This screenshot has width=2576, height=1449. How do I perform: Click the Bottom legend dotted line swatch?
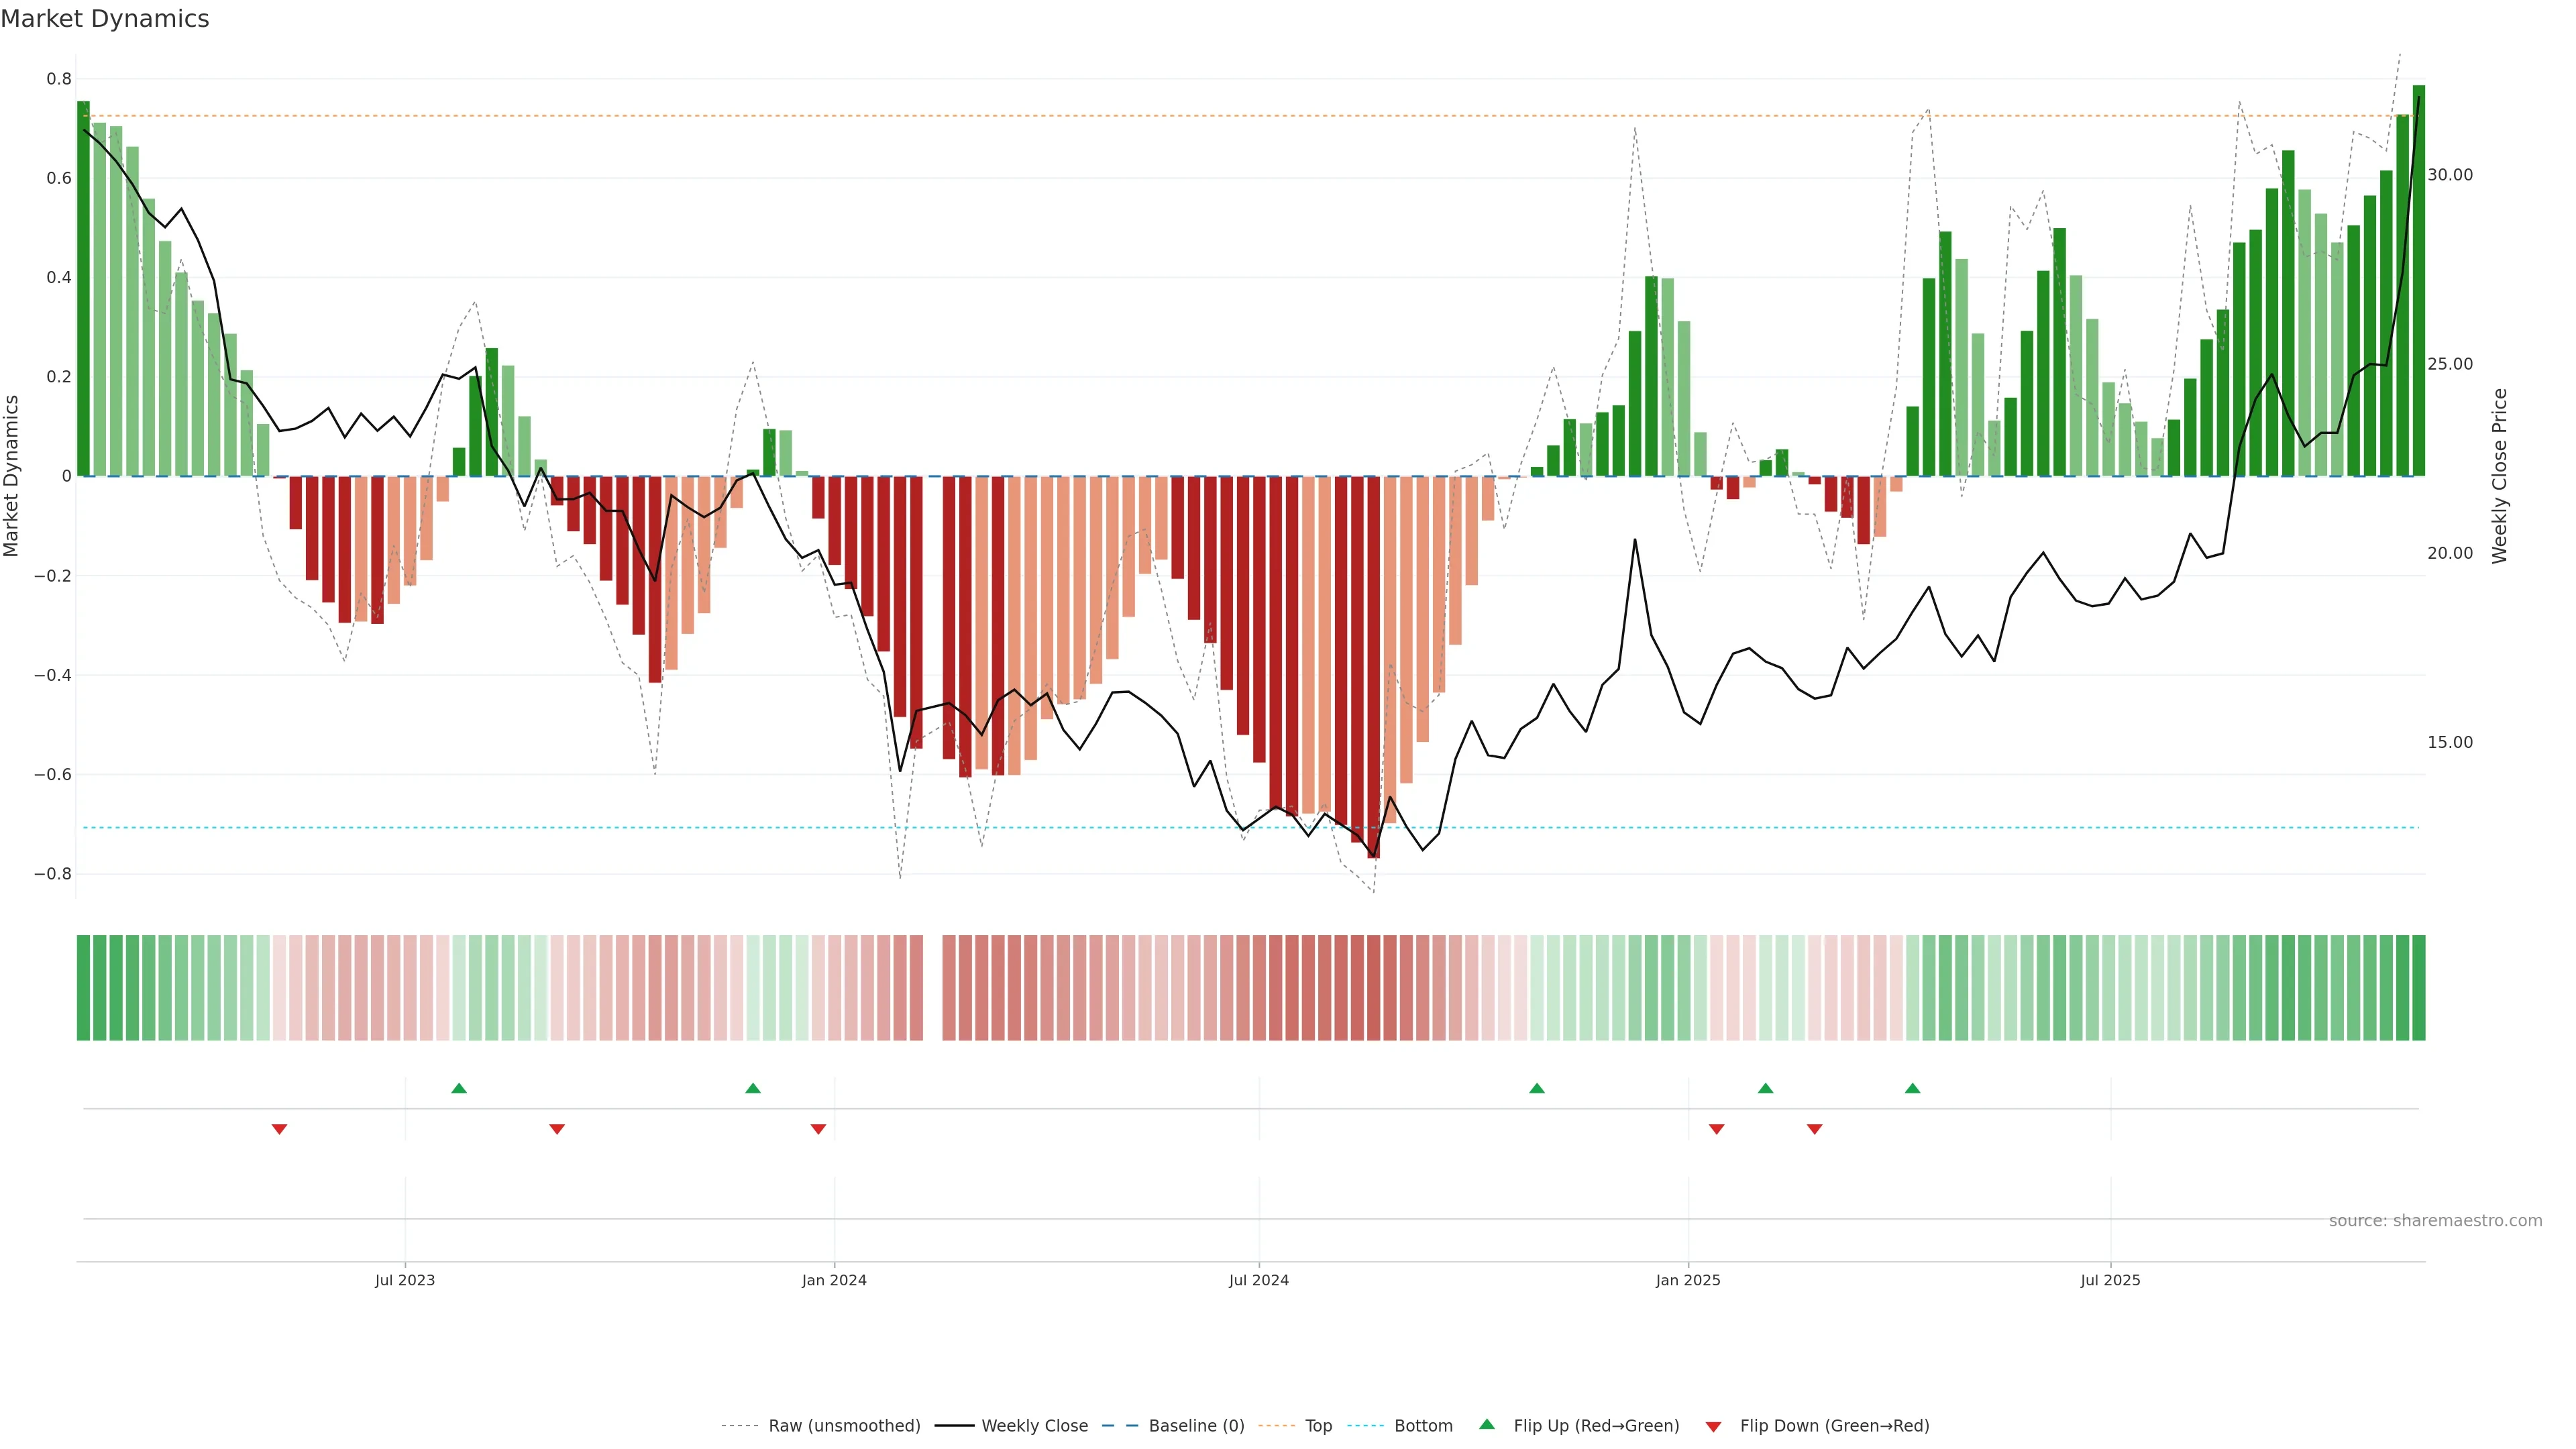1365,1425
